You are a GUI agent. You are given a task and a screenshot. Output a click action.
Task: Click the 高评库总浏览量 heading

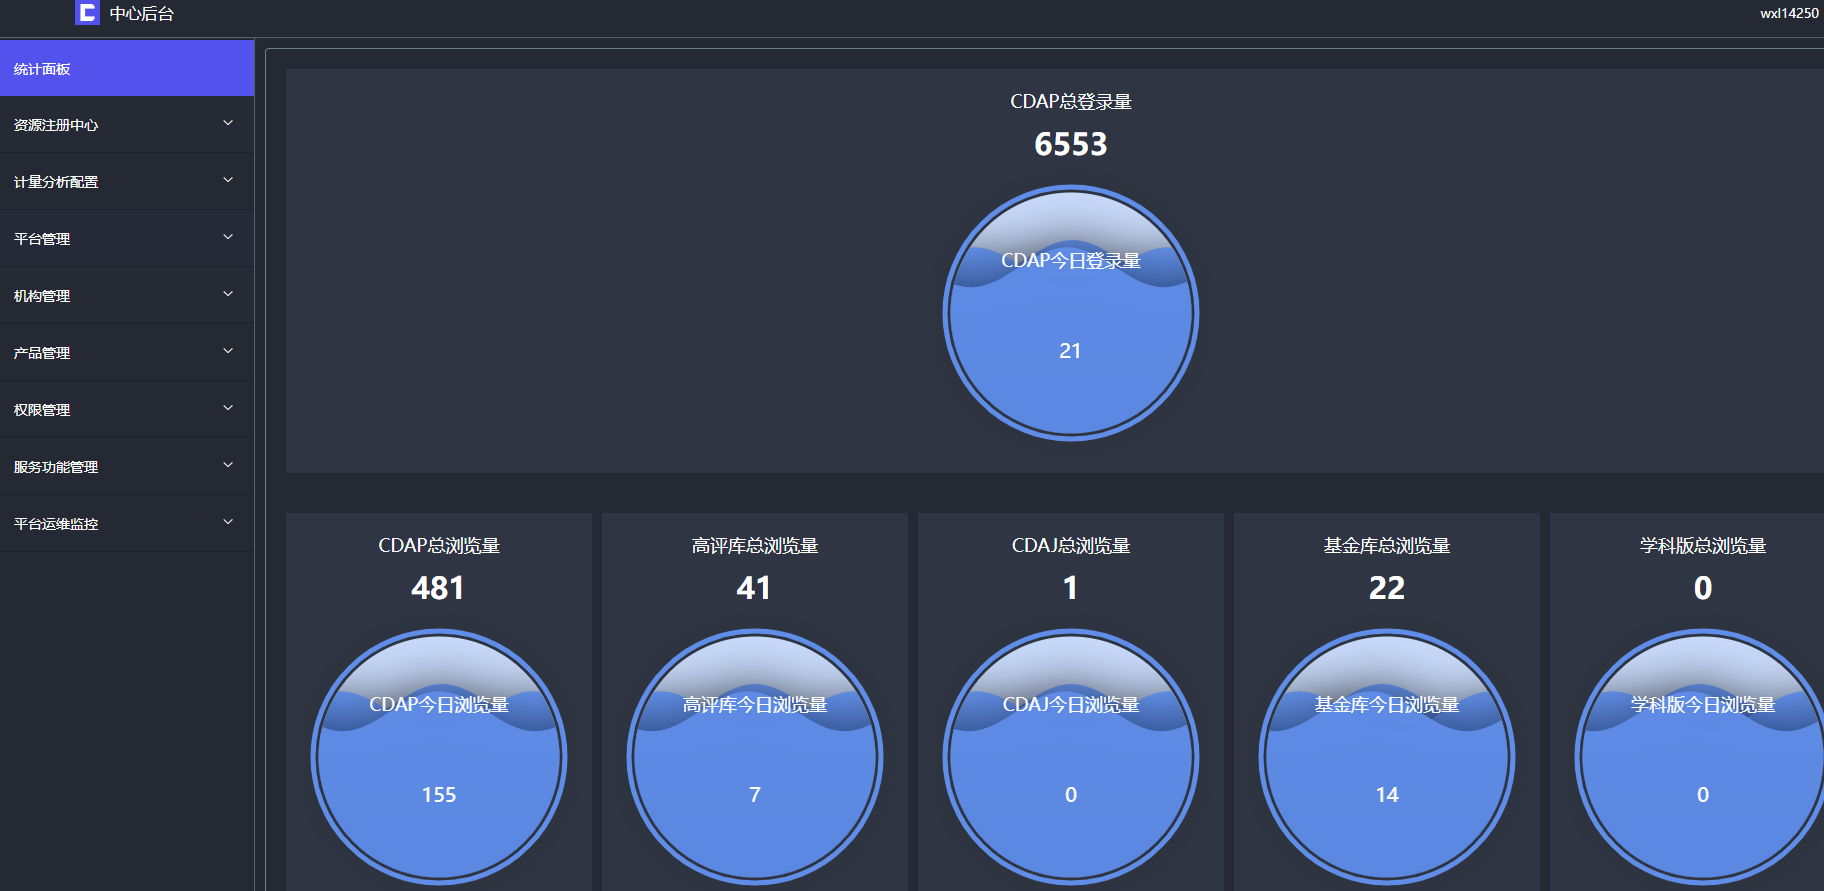coord(755,546)
